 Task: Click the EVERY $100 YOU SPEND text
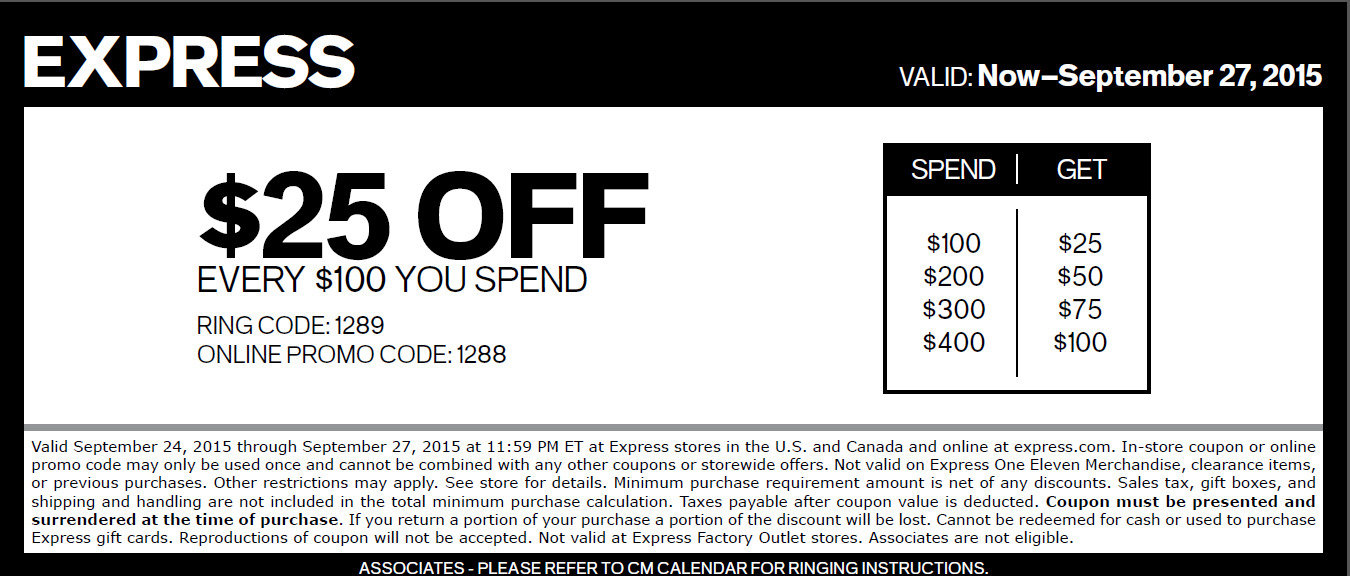[x=392, y=280]
